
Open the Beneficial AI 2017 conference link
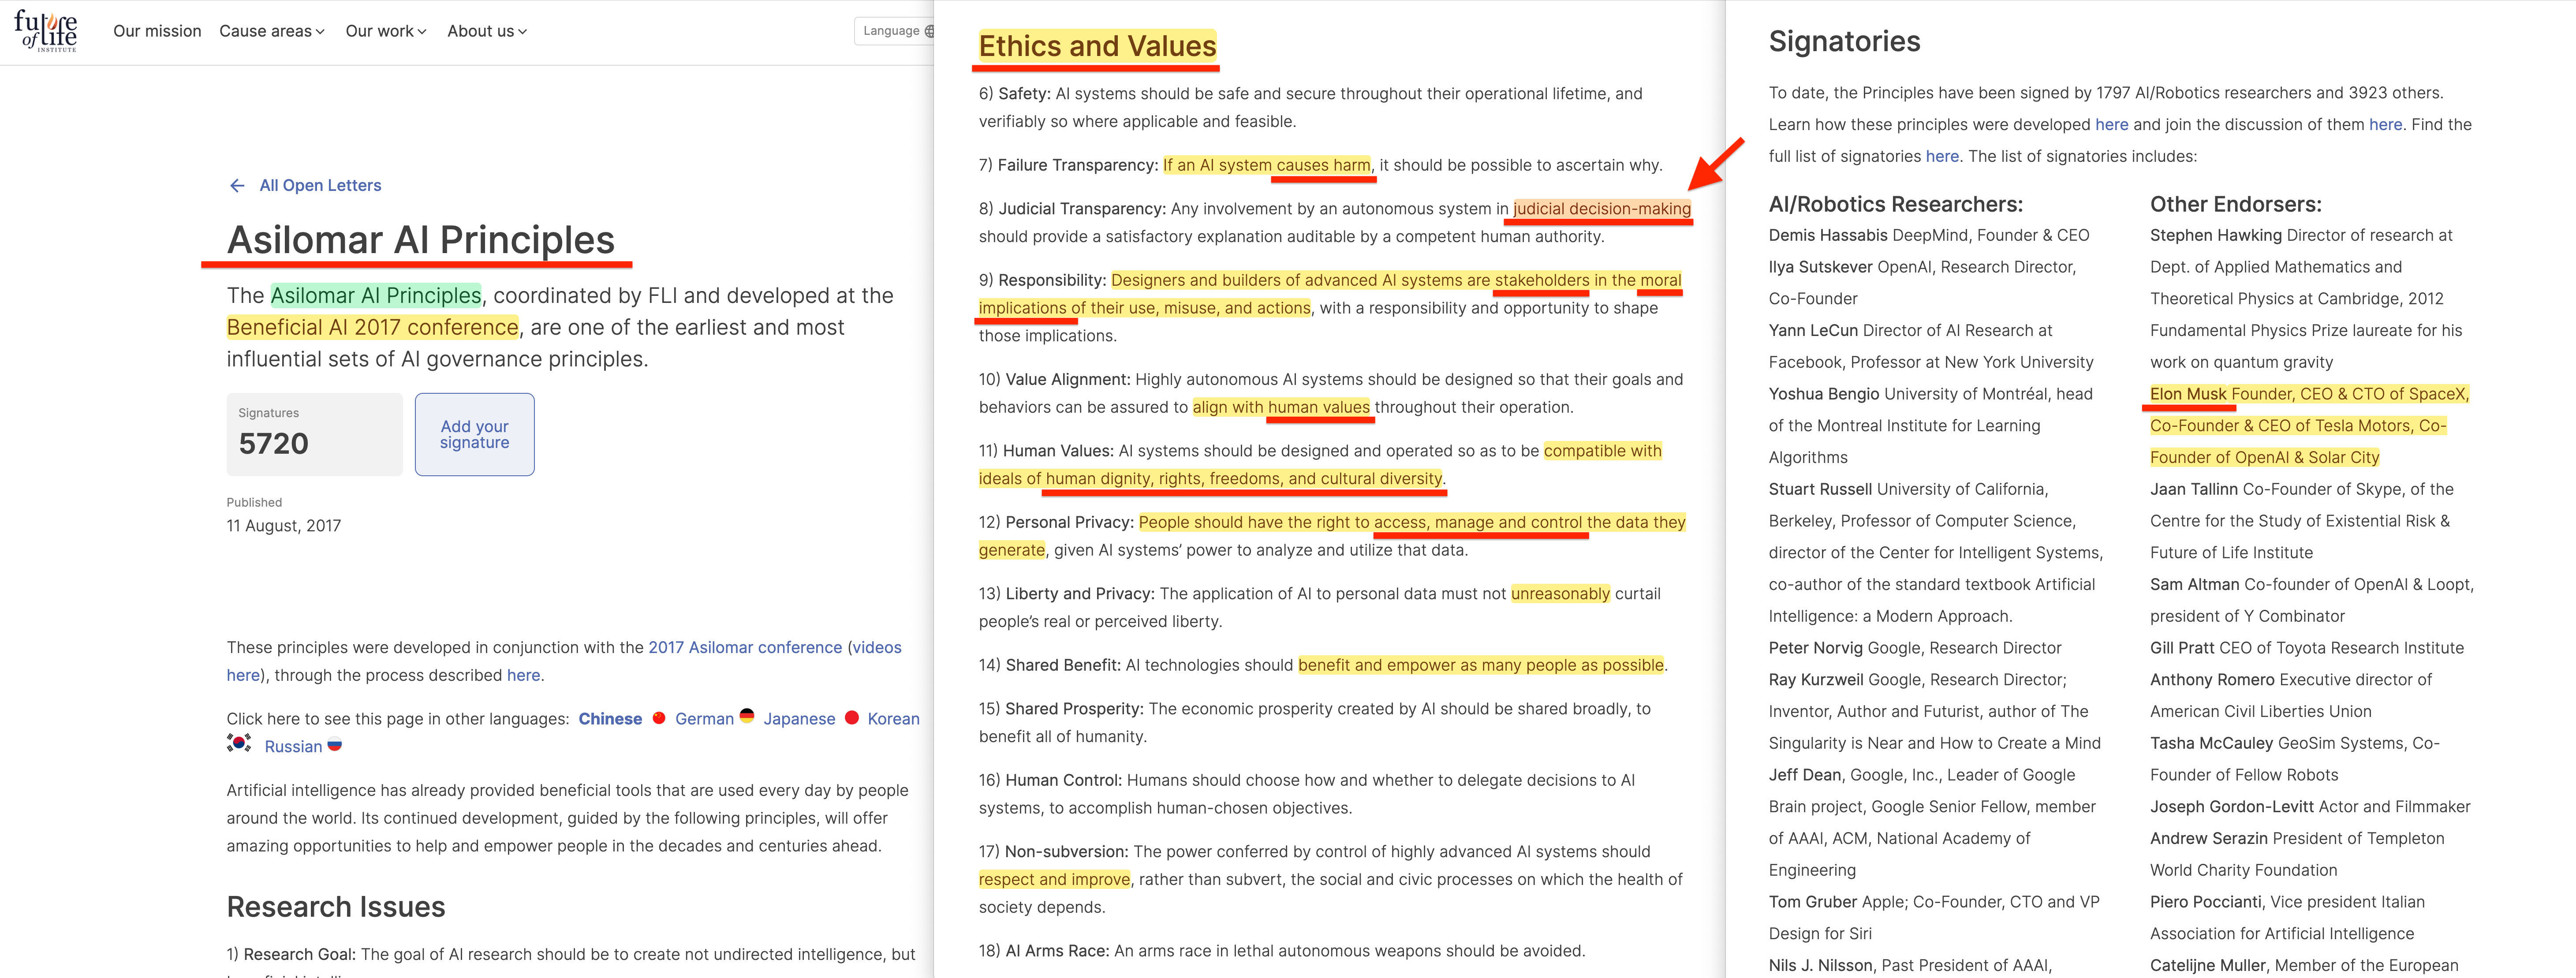(x=372, y=328)
